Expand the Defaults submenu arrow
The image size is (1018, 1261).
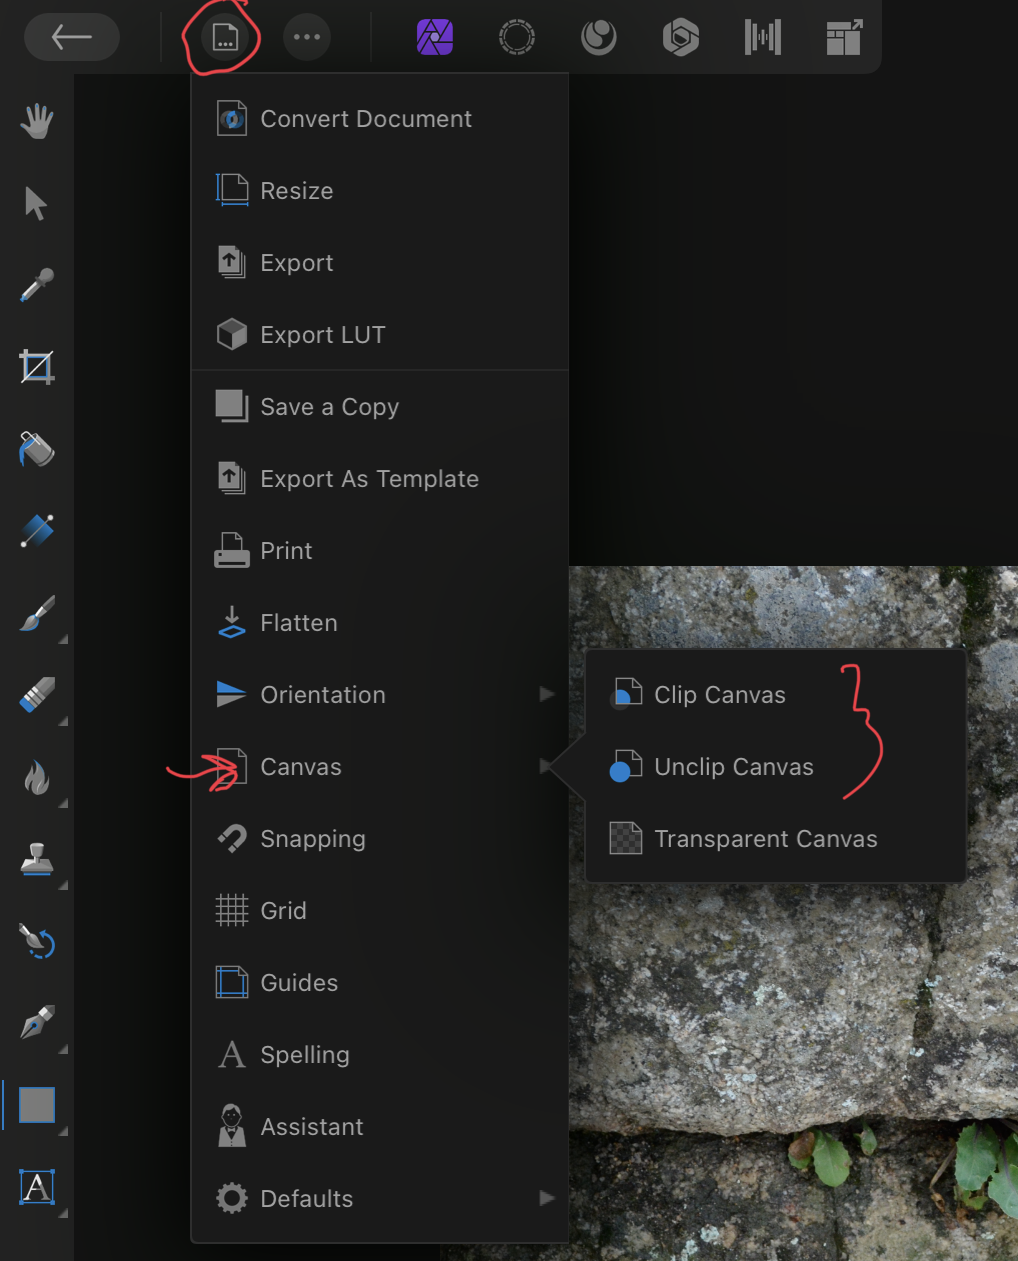pyautogui.click(x=546, y=1198)
